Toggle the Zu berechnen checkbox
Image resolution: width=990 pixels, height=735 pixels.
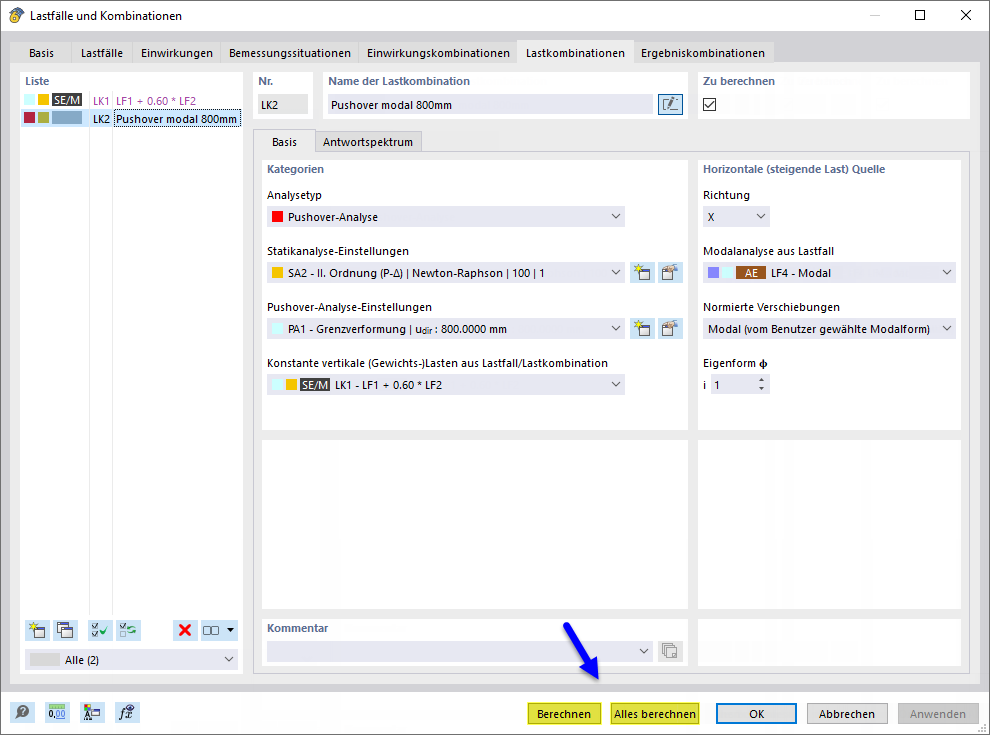tap(710, 104)
